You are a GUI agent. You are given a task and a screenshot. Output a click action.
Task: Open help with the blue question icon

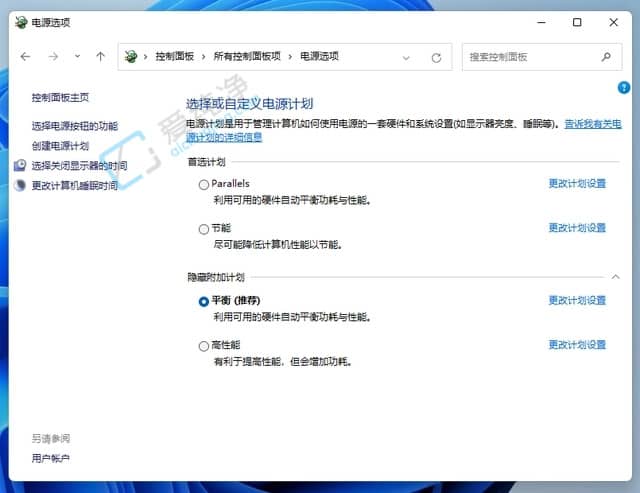623,87
